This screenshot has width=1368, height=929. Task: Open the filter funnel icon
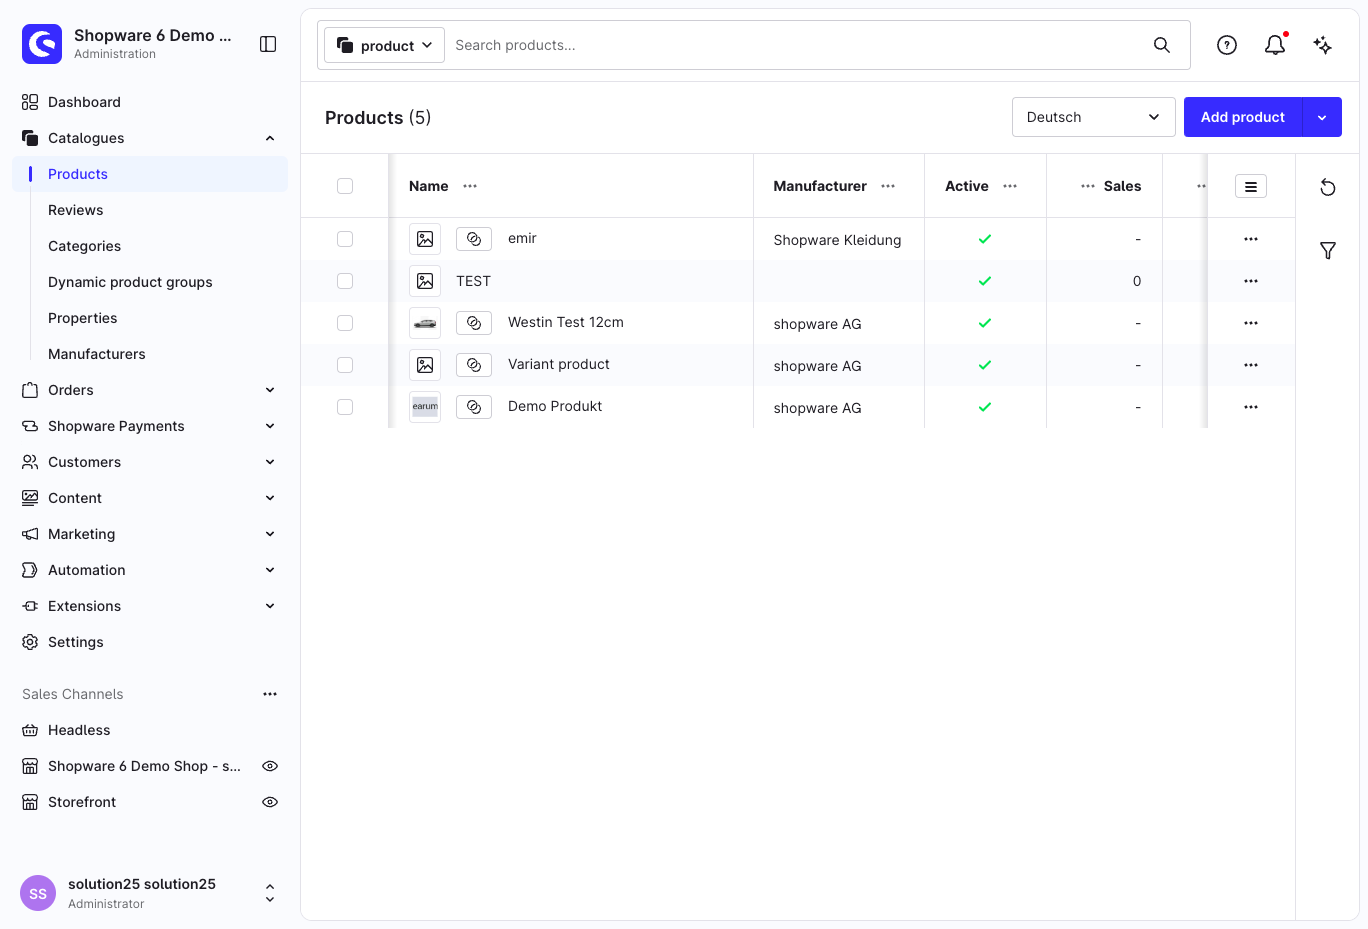1328,251
